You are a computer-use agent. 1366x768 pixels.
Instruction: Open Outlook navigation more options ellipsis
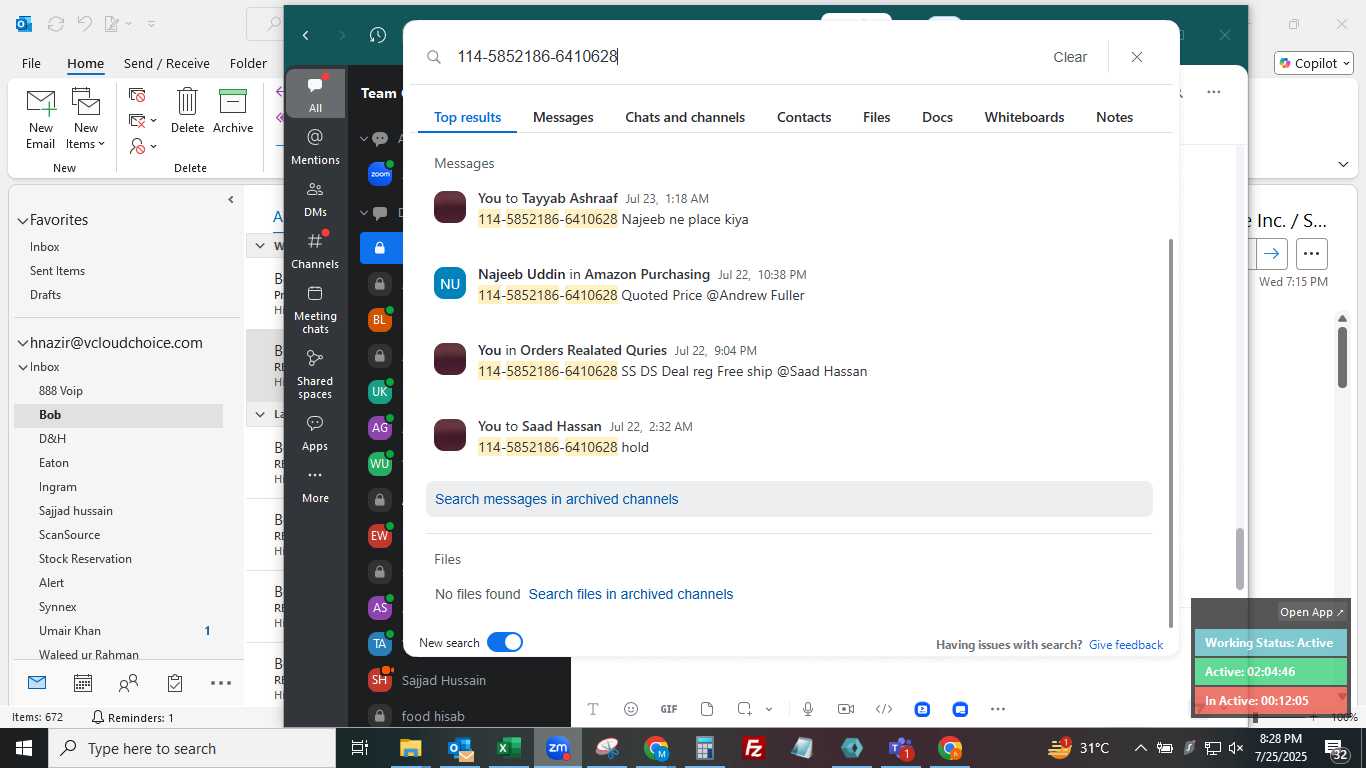221,683
